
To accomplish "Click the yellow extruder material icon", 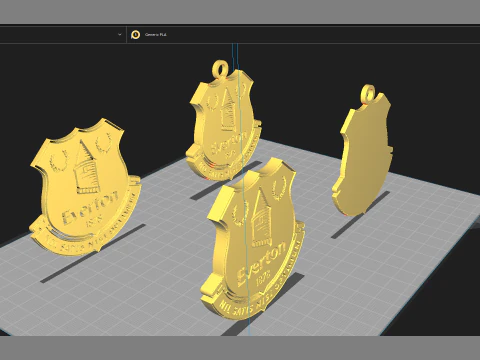I will (135, 35).
